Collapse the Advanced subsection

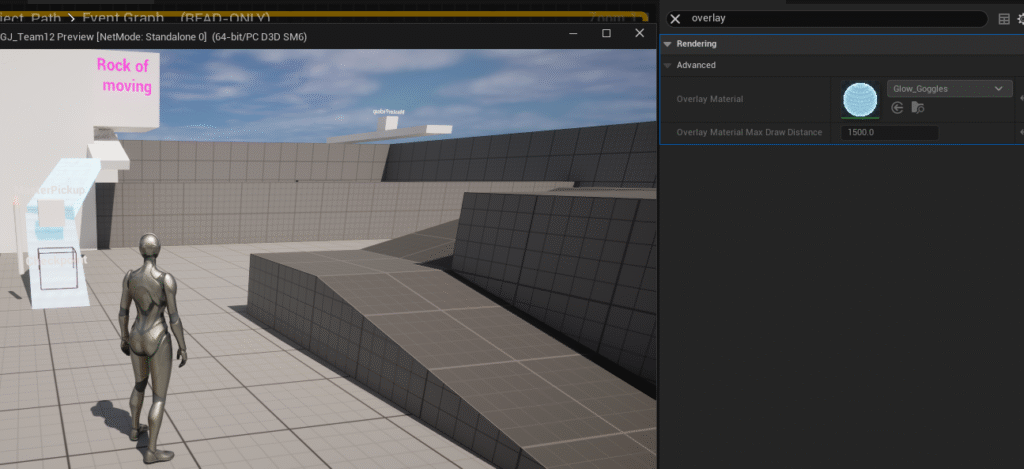[667, 65]
